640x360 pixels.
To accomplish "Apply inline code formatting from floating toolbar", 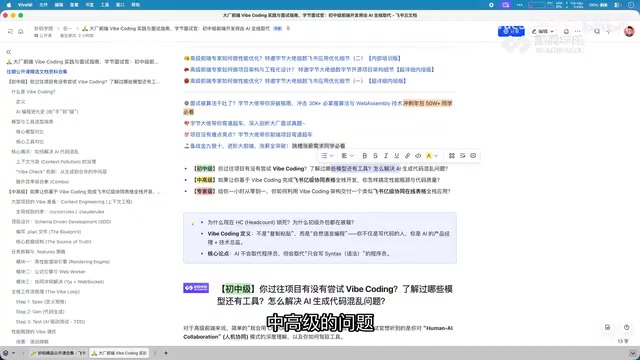I will coord(418,156).
